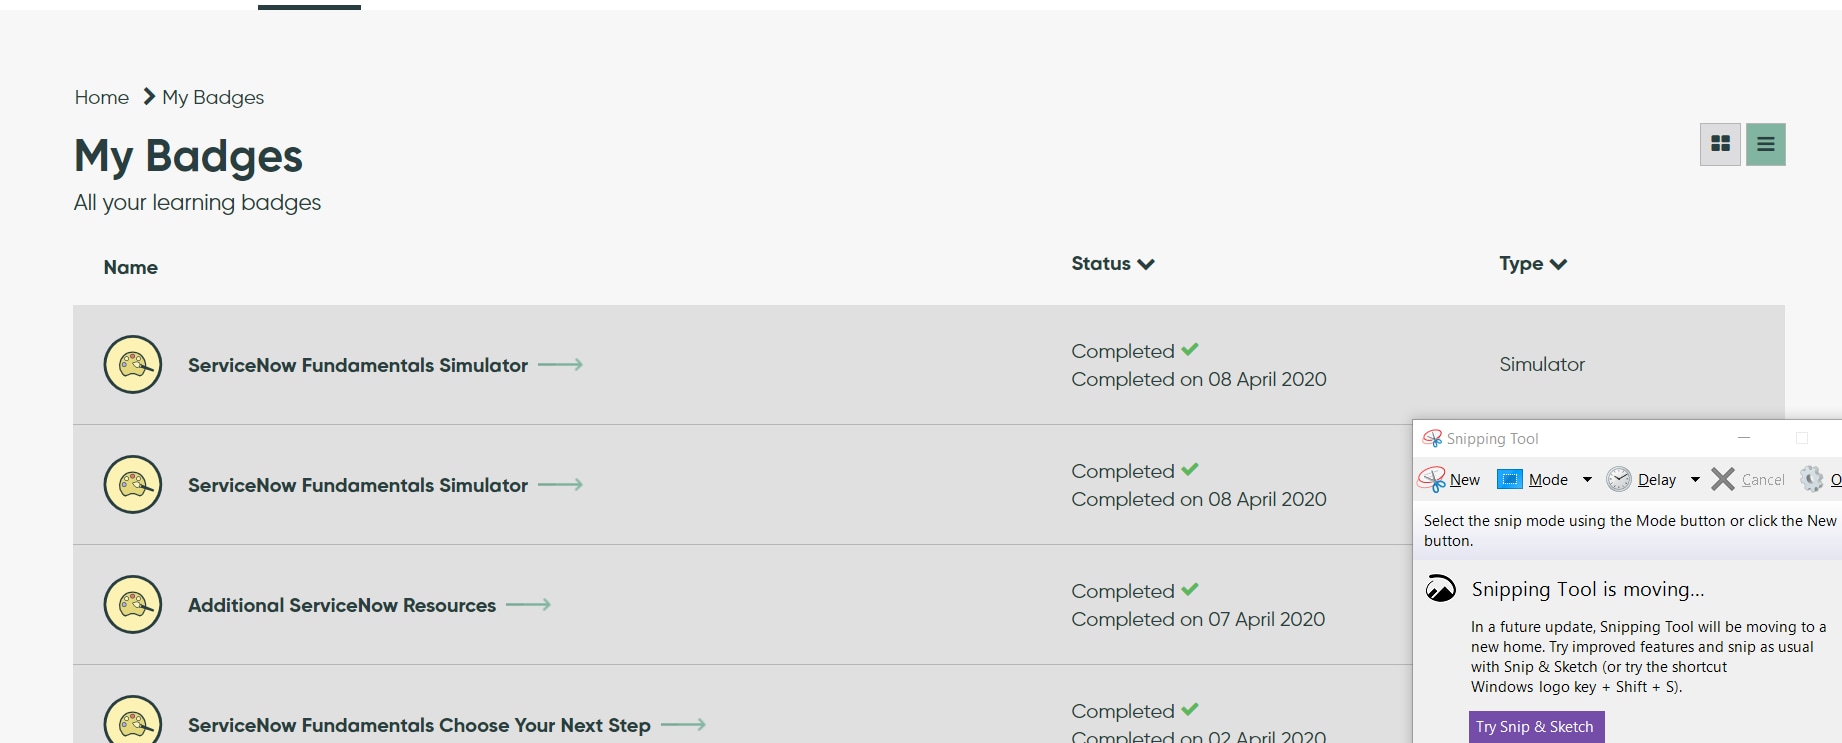Click the Name column header

(x=131, y=267)
